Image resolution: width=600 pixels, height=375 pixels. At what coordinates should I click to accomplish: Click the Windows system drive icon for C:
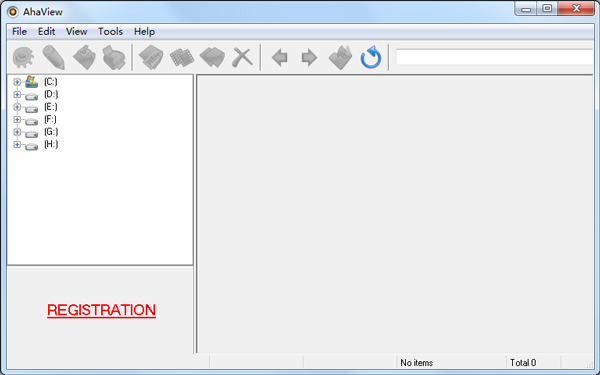(31, 82)
